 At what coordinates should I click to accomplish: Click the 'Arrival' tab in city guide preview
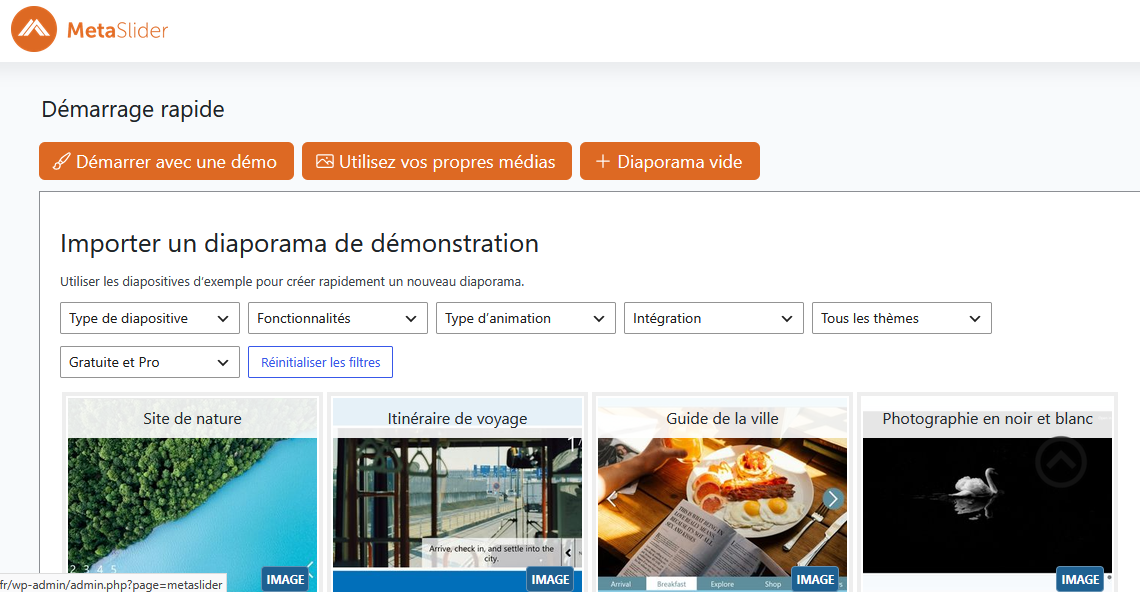tap(621, 584)
